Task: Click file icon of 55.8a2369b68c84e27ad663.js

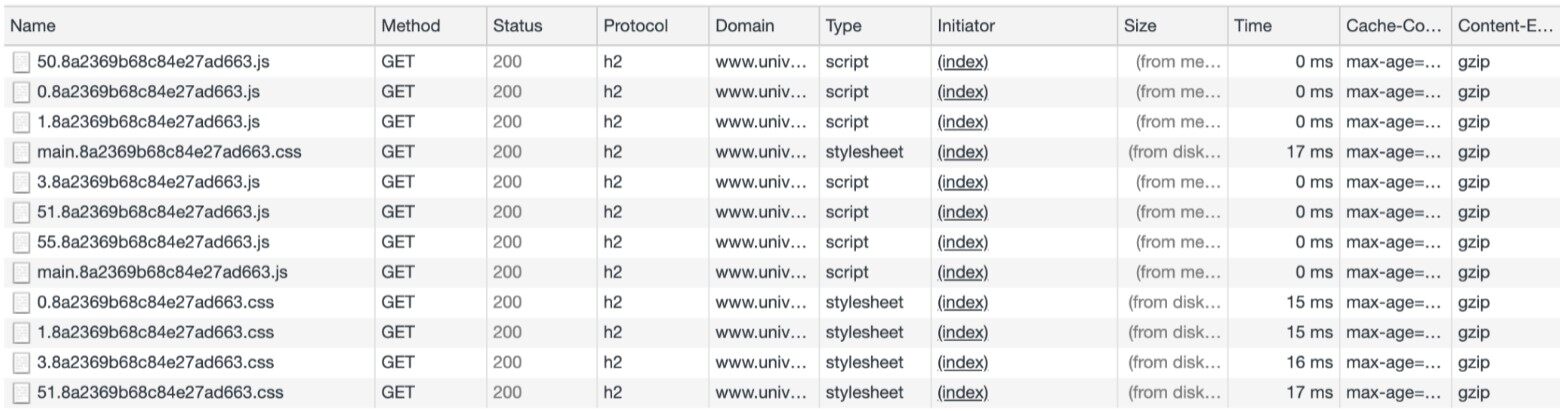Action: tap(21, 242)
